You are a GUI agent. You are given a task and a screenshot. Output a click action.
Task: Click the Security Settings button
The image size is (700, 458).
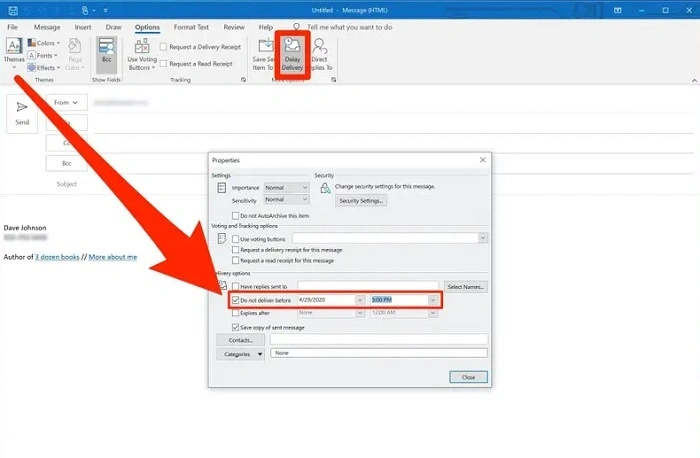[361, 201]
